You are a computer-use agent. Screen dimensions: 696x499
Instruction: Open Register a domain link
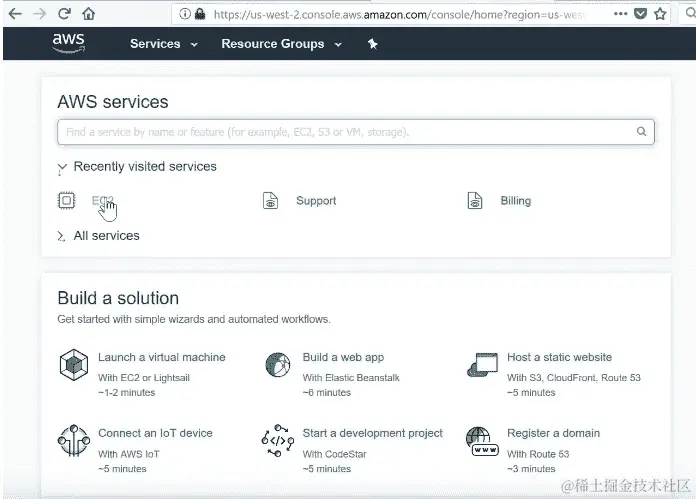554,433
